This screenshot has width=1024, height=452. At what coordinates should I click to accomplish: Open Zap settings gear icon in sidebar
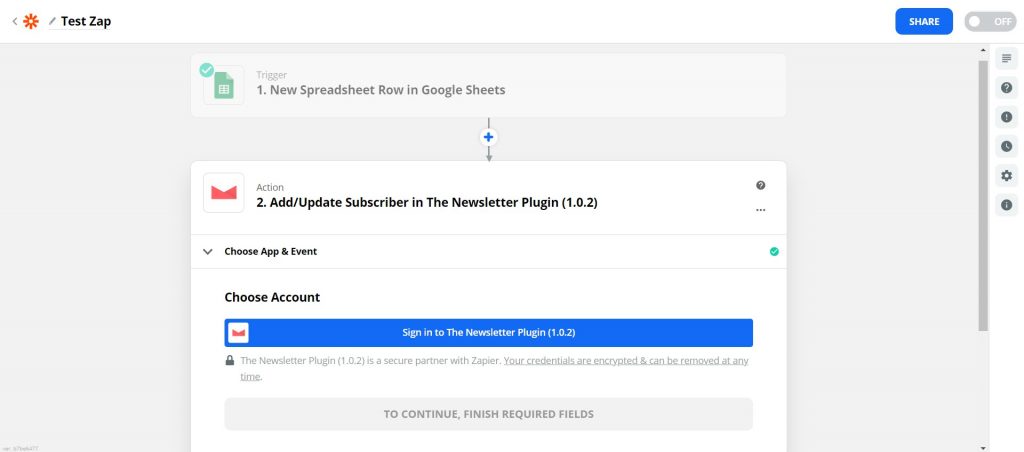[1006, 176]
